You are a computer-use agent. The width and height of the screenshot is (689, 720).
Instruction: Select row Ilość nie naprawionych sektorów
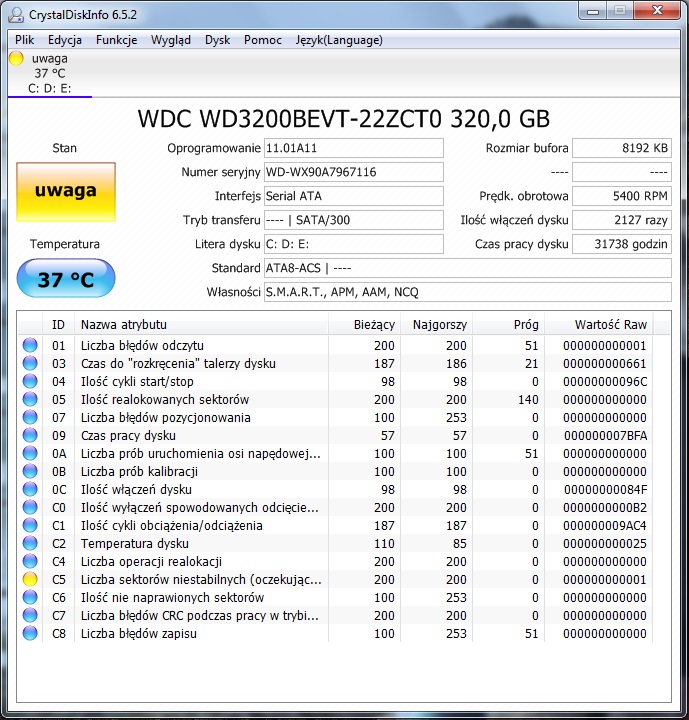pos(335,597)
